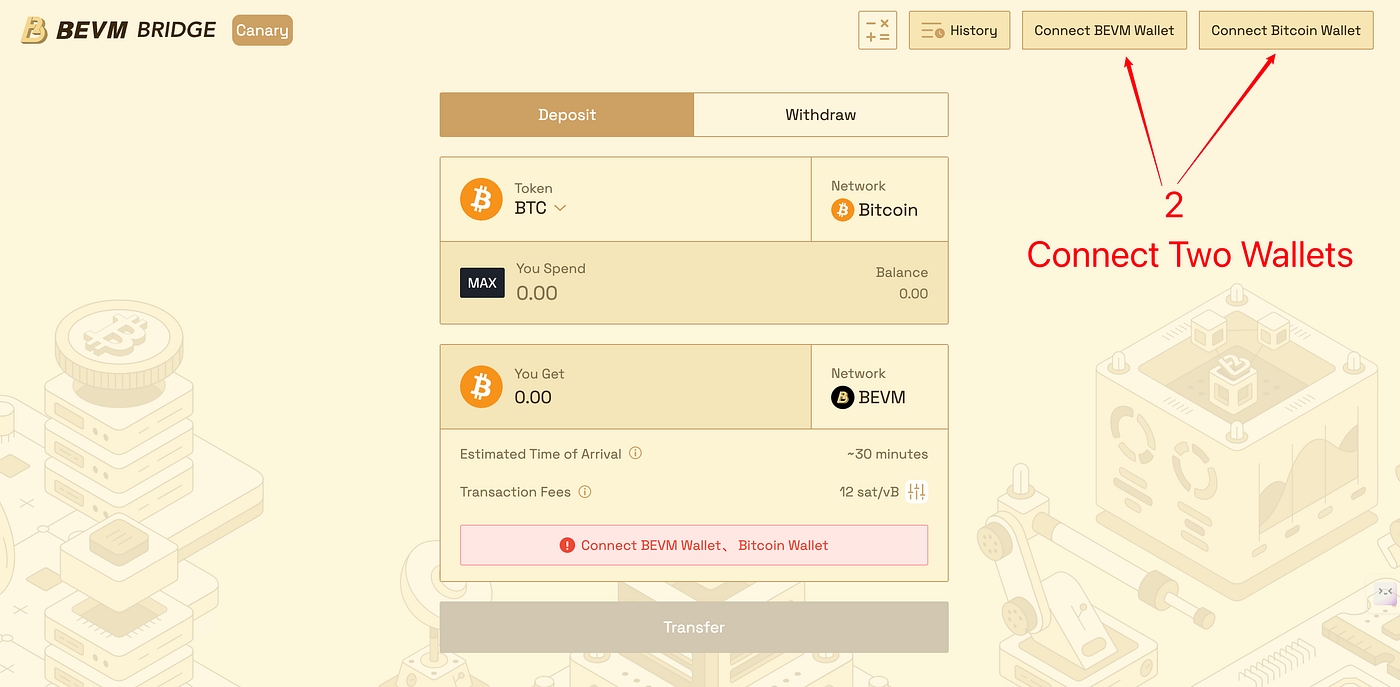
Task: Click the Bitcoin network icon
Action: point(843,210)
